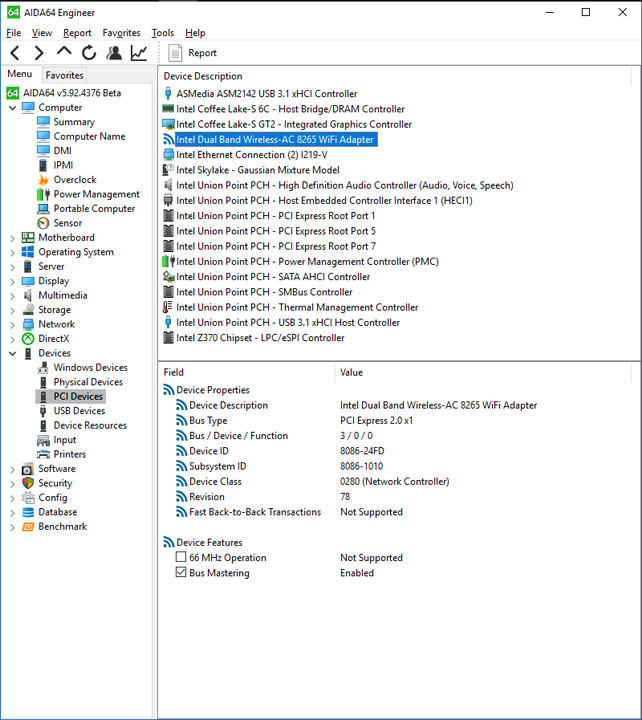Collapse the Devices tree node
This screenshot has width=642, height=720.
coord(12,354)
